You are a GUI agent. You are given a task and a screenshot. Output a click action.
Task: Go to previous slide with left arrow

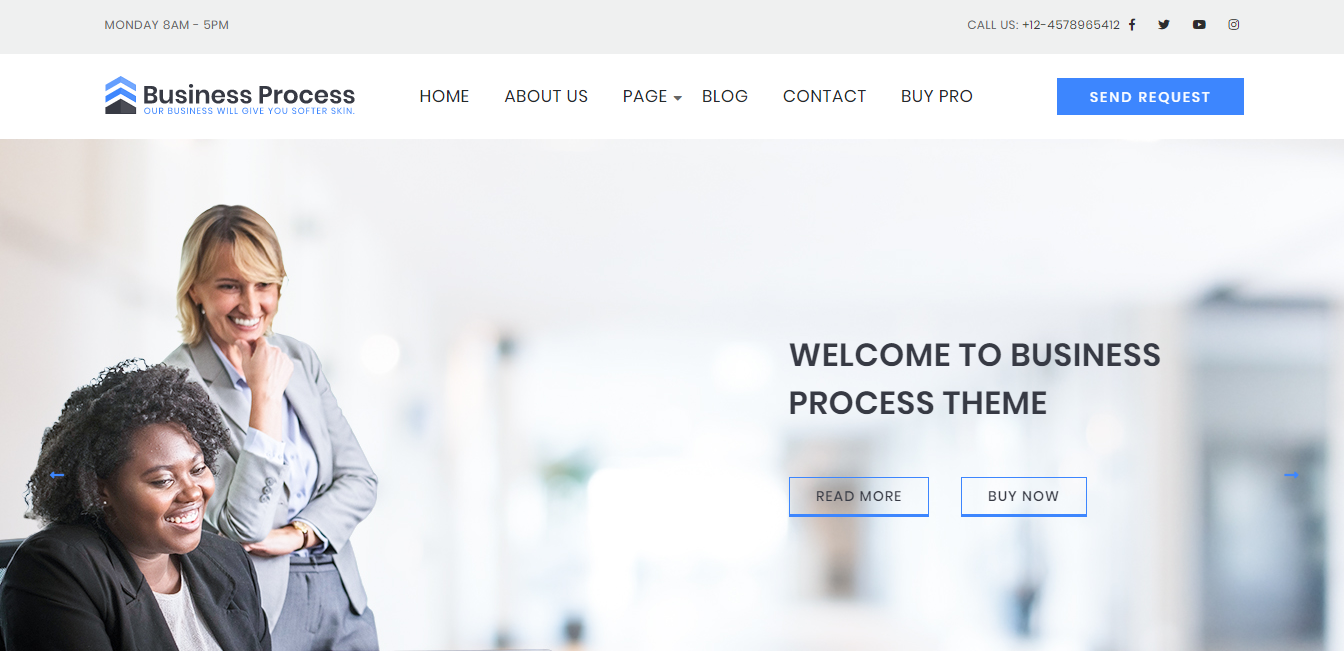click(57, 475)
